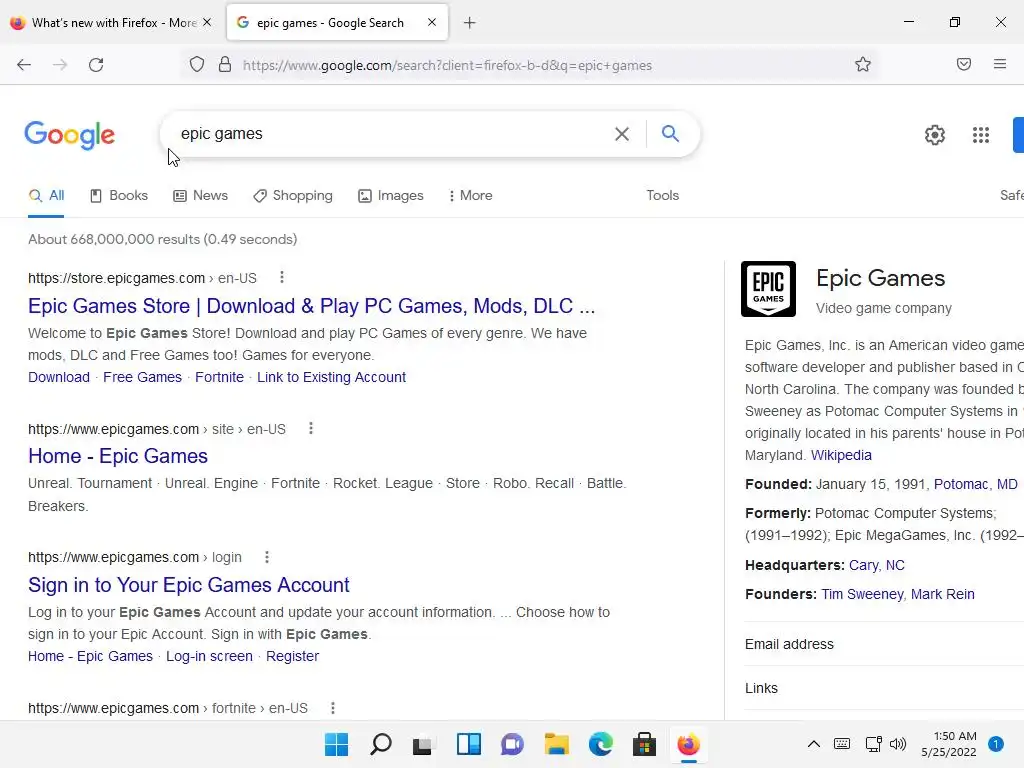Screen dimensions: 1024x768
Task: Click the magnifier search button
Action: click(x=670, y=134)
